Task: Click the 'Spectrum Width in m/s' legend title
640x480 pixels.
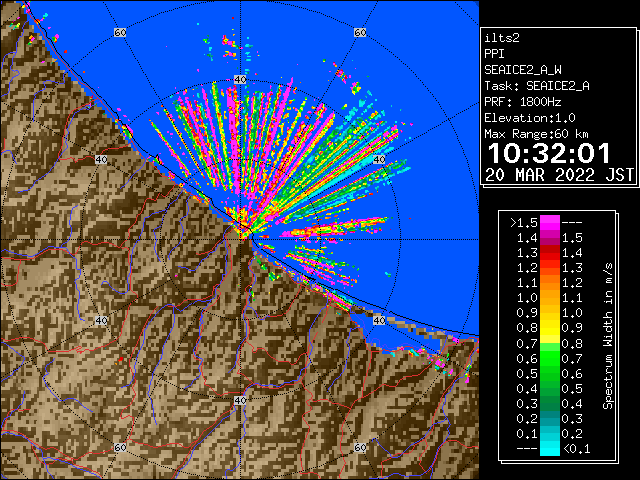Action: tap(608, 336)
